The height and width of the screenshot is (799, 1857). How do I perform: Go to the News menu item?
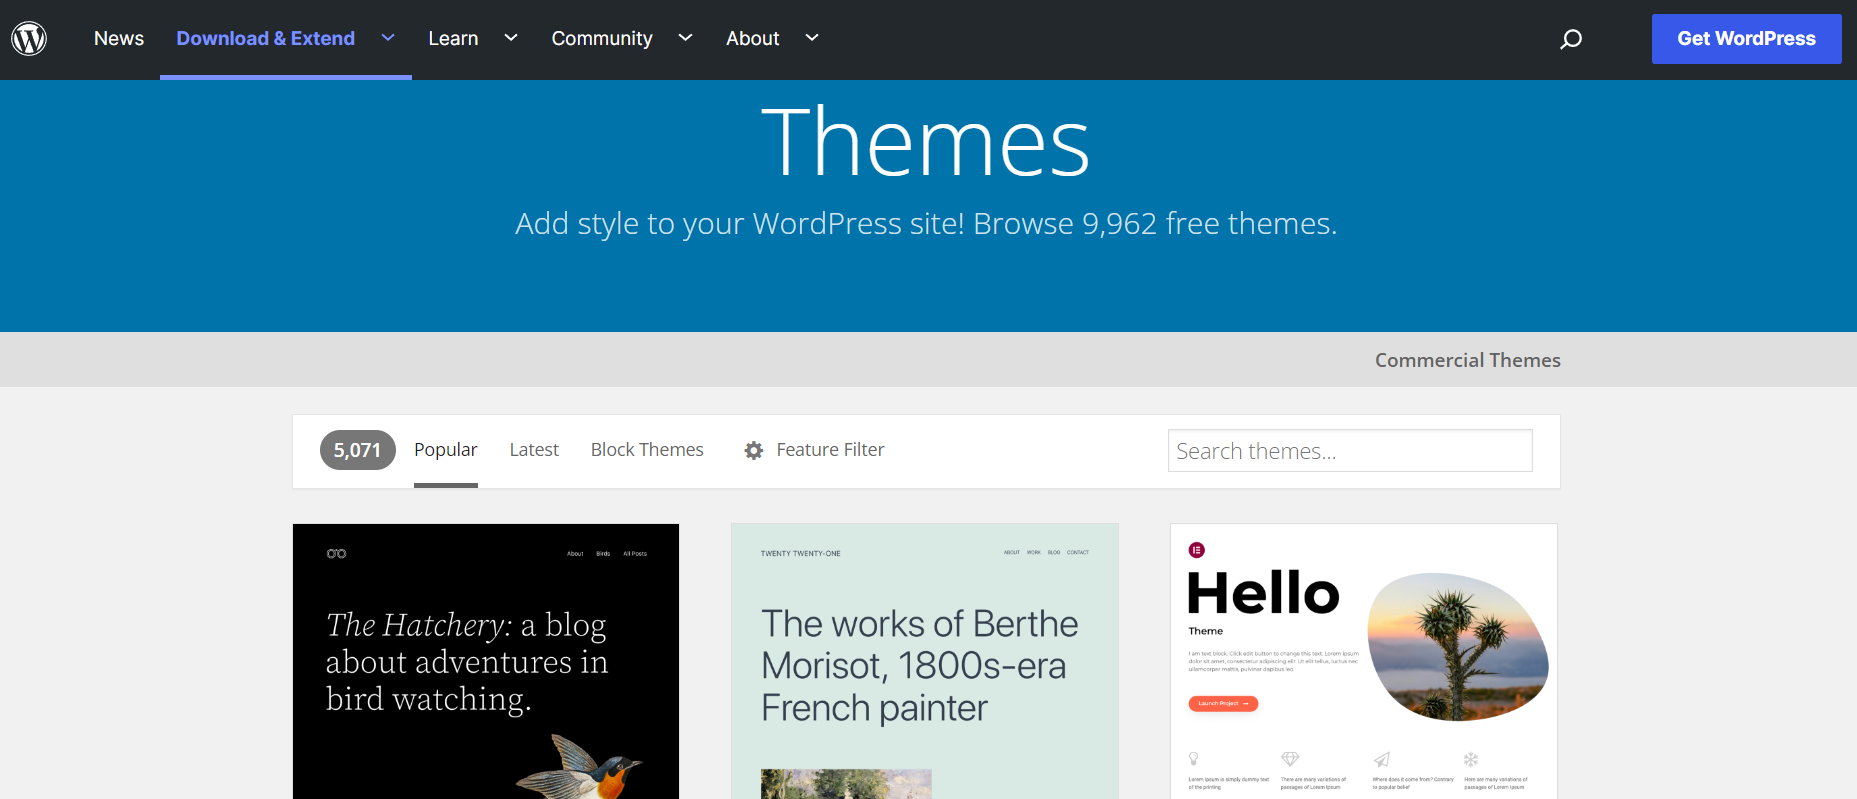(x=119, y=39)
